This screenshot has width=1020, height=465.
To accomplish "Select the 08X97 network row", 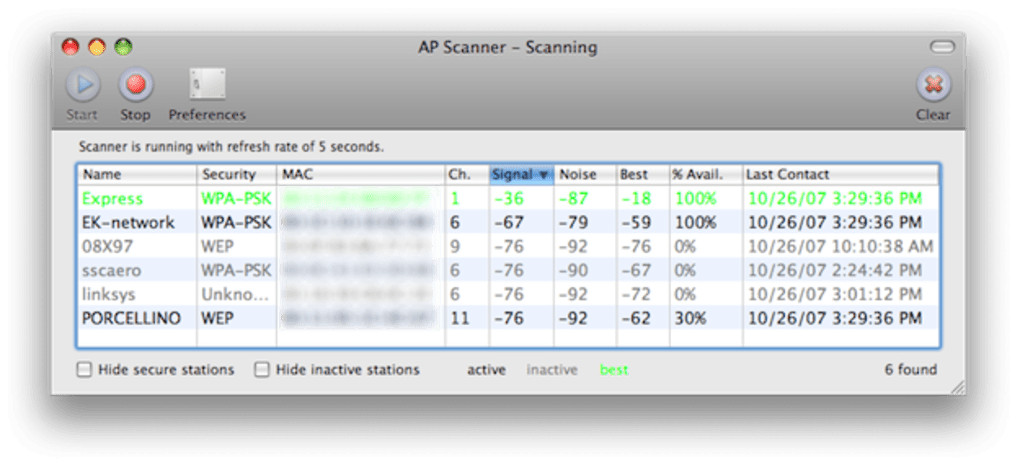I will click(508, 246).
